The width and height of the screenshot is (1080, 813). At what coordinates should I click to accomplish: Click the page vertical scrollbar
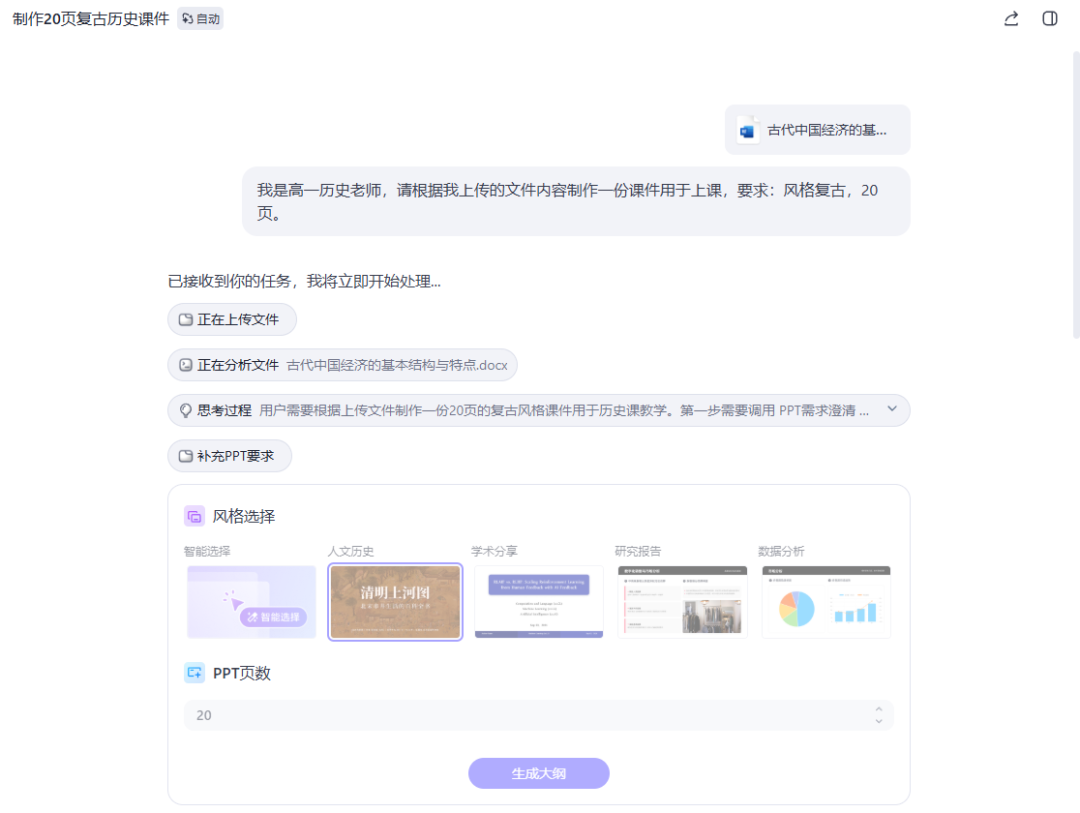(x=1076, y=195)
